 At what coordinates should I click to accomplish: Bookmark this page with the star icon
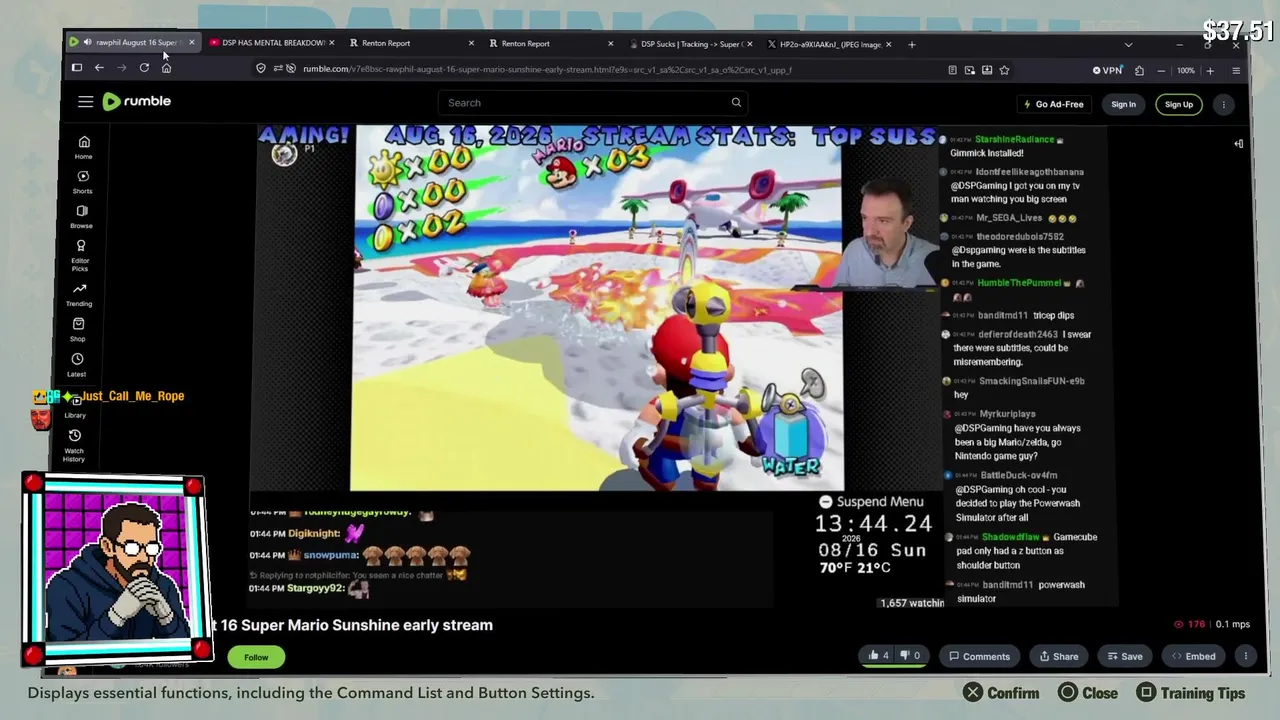pyautogui.click(x=1004, y=70)
